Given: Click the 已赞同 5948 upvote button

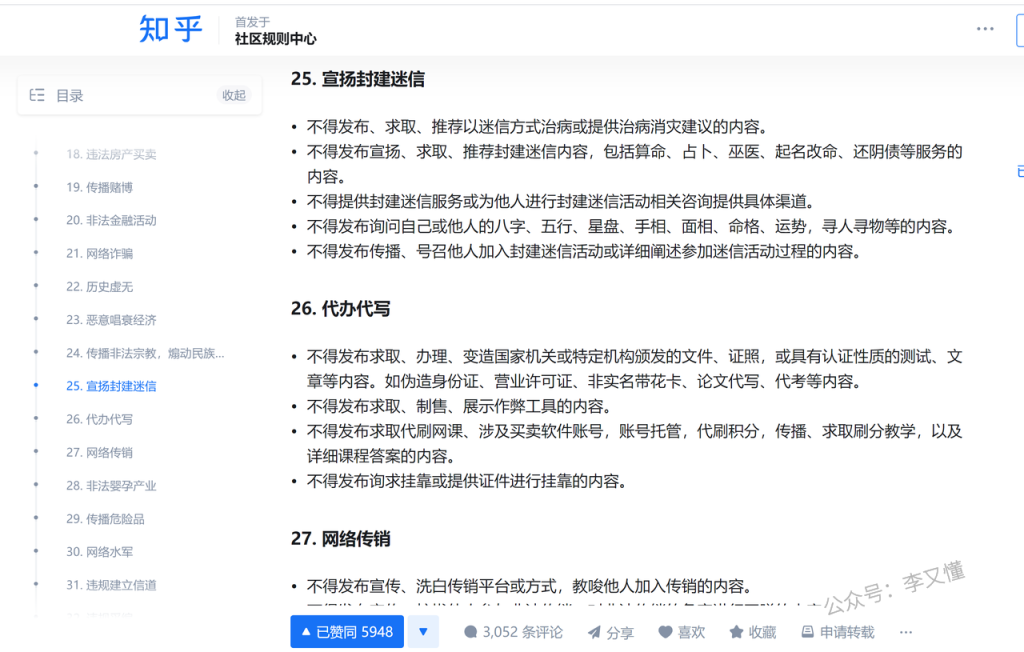Looking at the screenshot, I should 347,632.
